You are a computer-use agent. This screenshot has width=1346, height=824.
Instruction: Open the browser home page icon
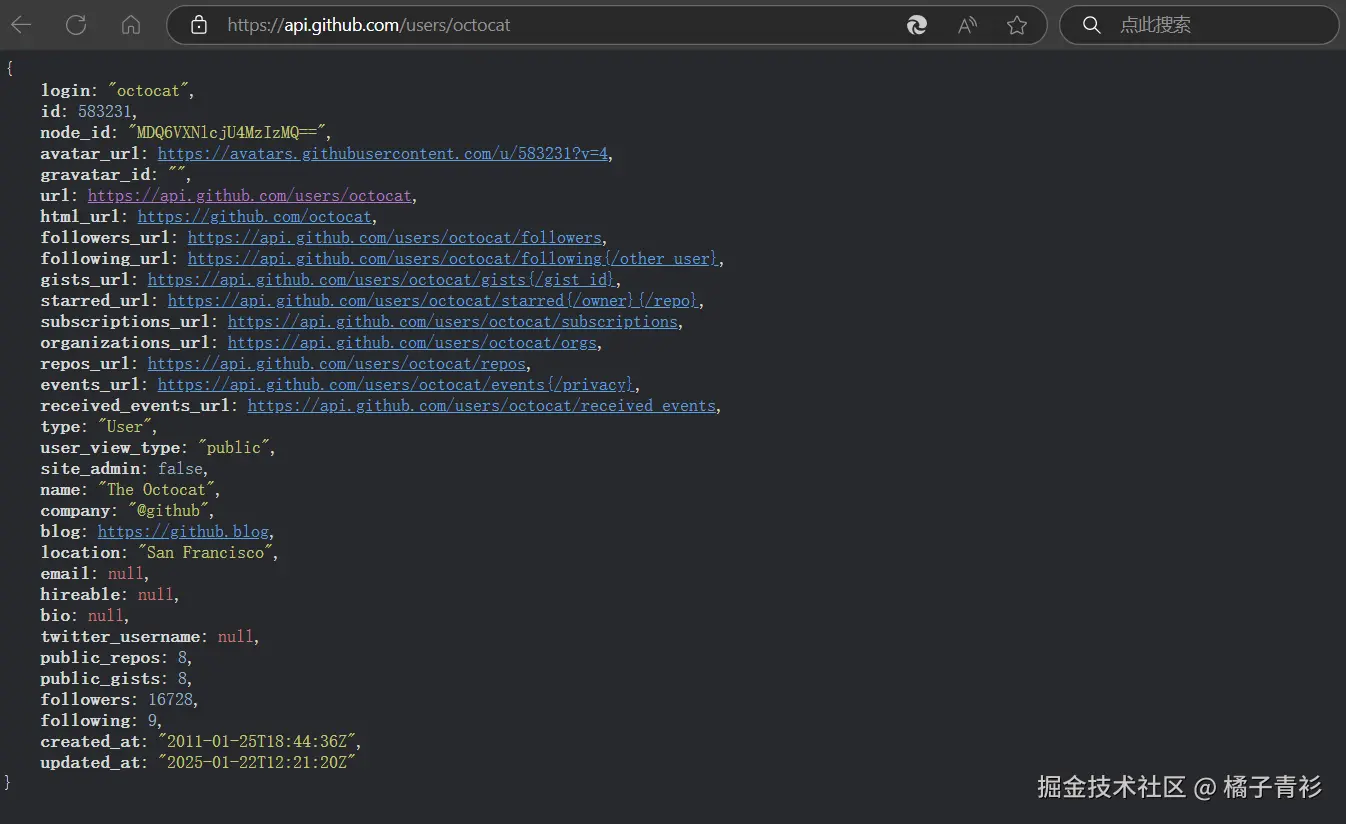point(130,25)
